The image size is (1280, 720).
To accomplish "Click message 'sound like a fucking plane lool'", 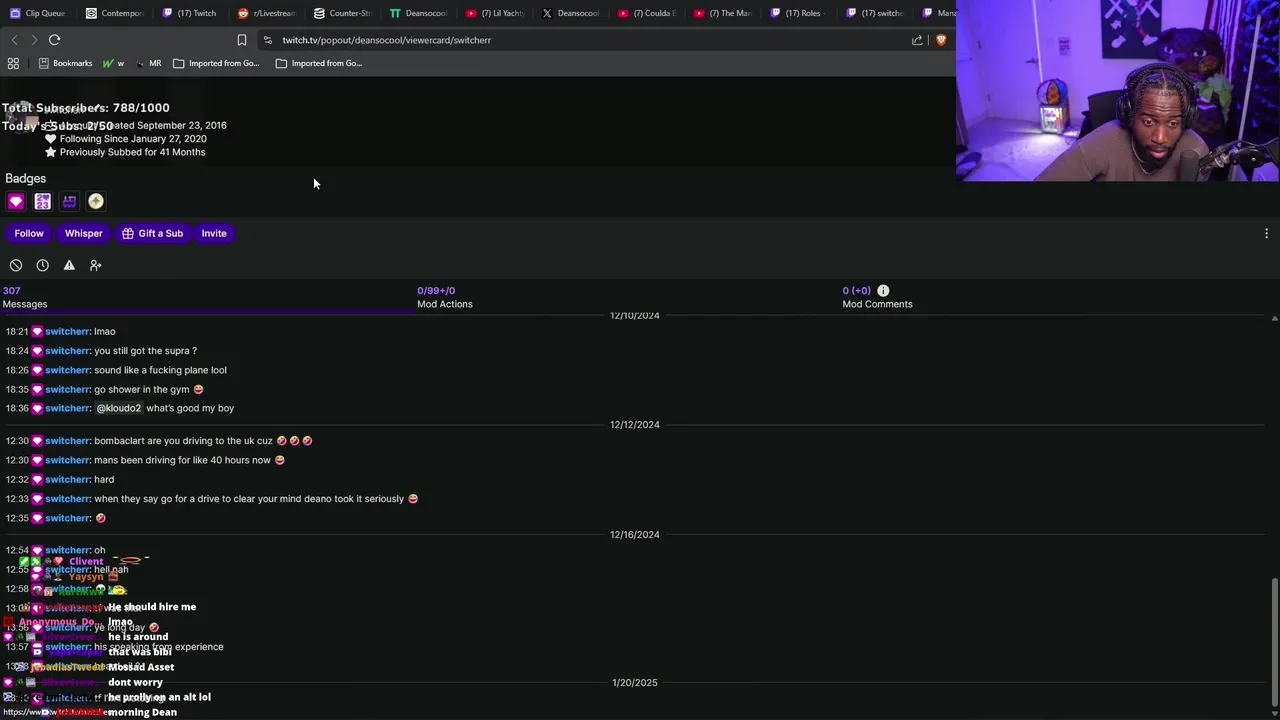I will click(160, 370).
